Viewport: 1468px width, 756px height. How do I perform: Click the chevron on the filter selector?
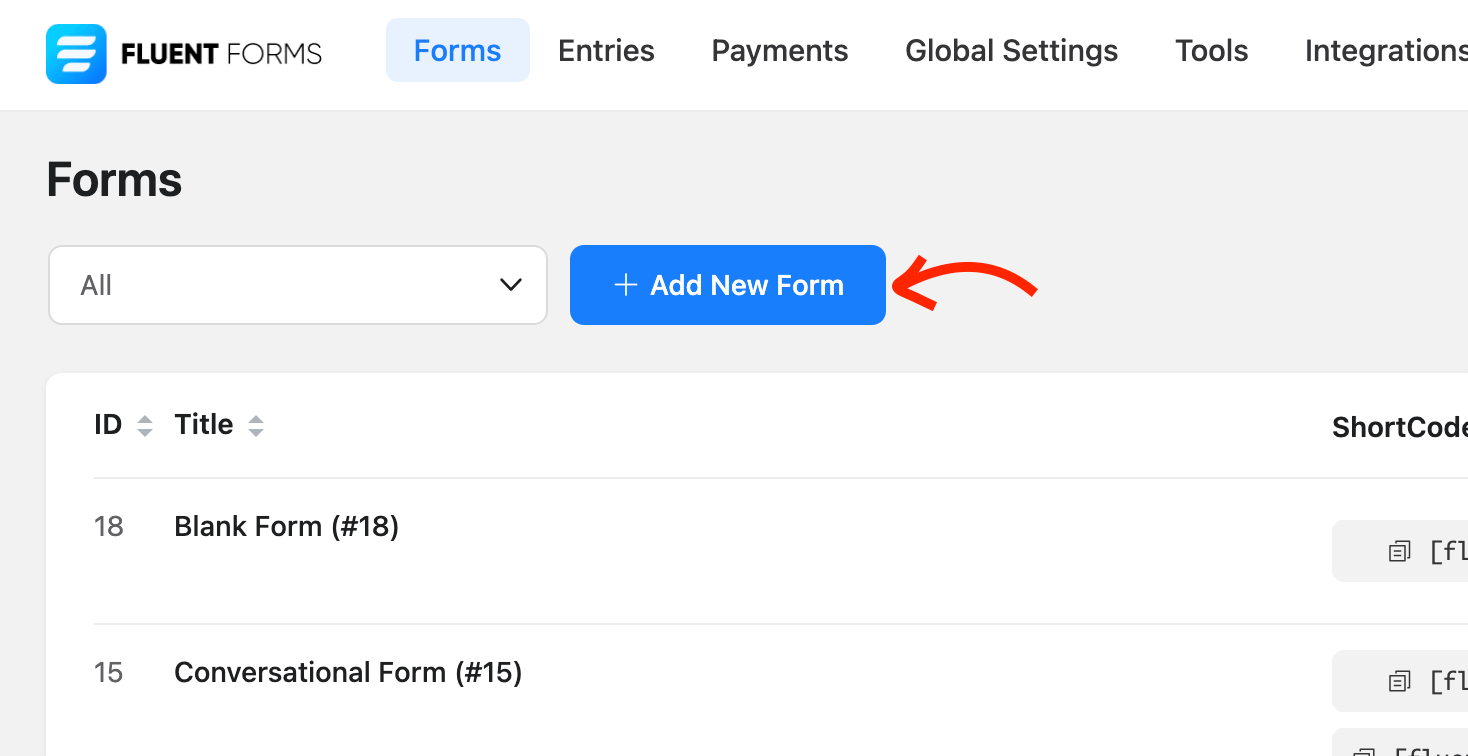(x=511, y=285)
